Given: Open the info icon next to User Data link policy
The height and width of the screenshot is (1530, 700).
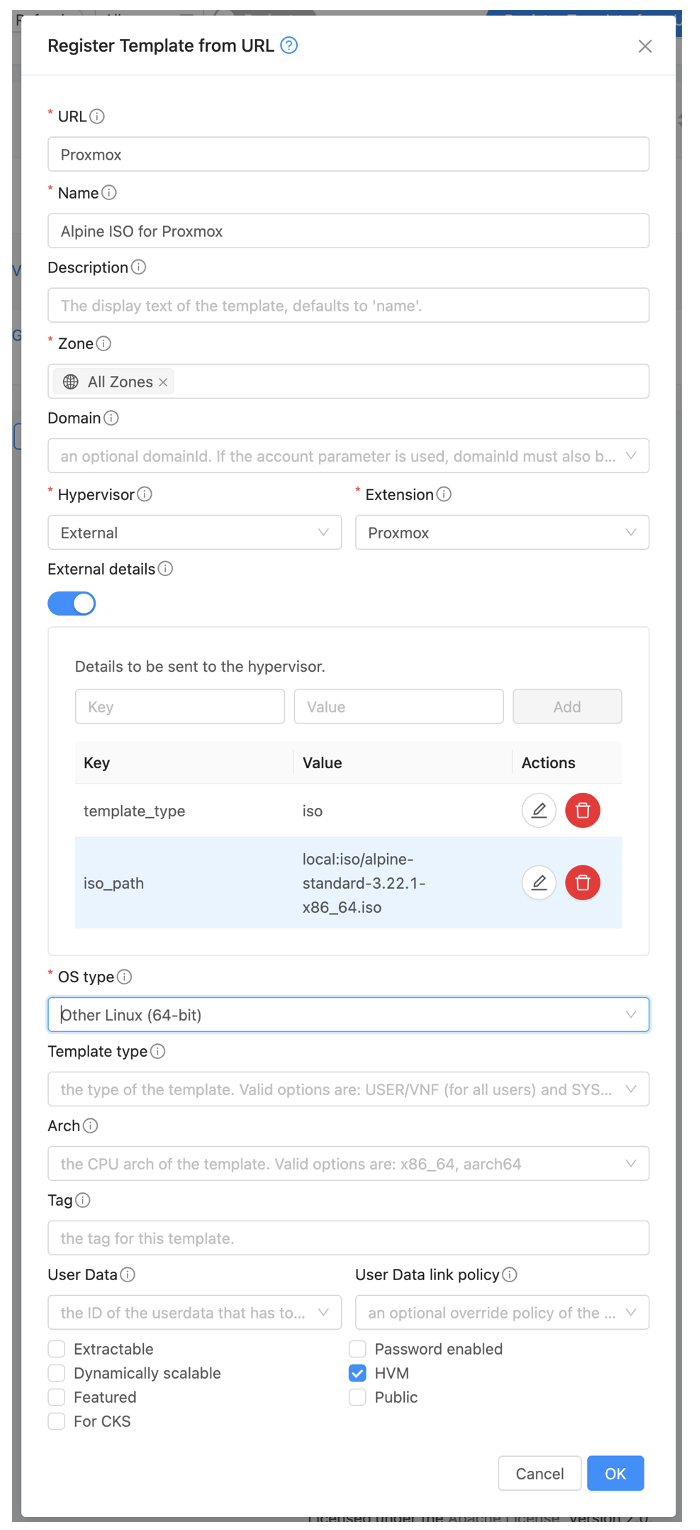Looking at the screenshot, I should pyautogui.click(x=512, y=1274).
